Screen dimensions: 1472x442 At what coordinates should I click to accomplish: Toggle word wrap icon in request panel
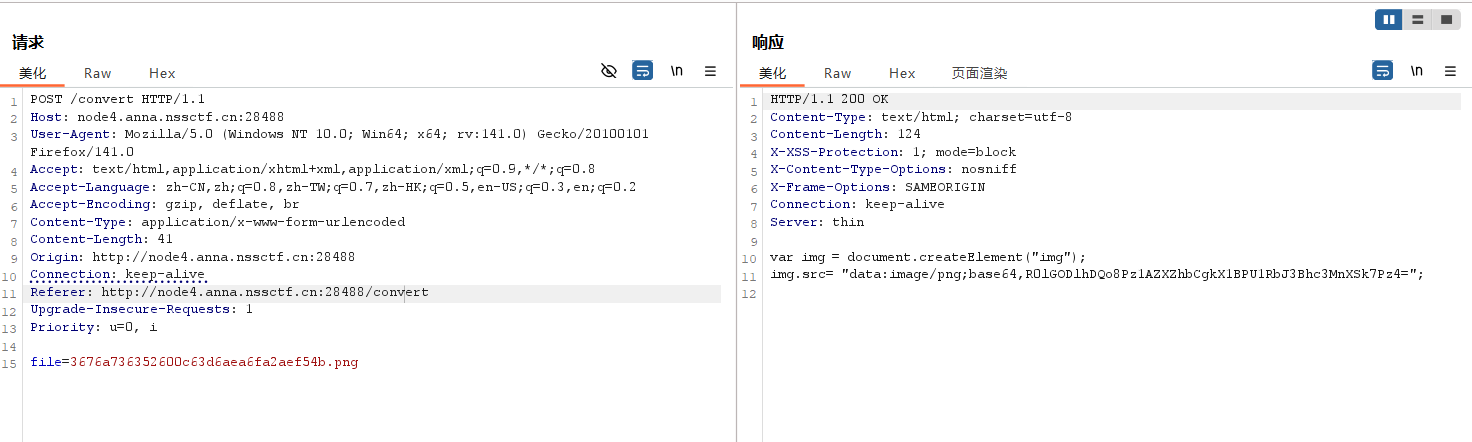click(643, 71)
